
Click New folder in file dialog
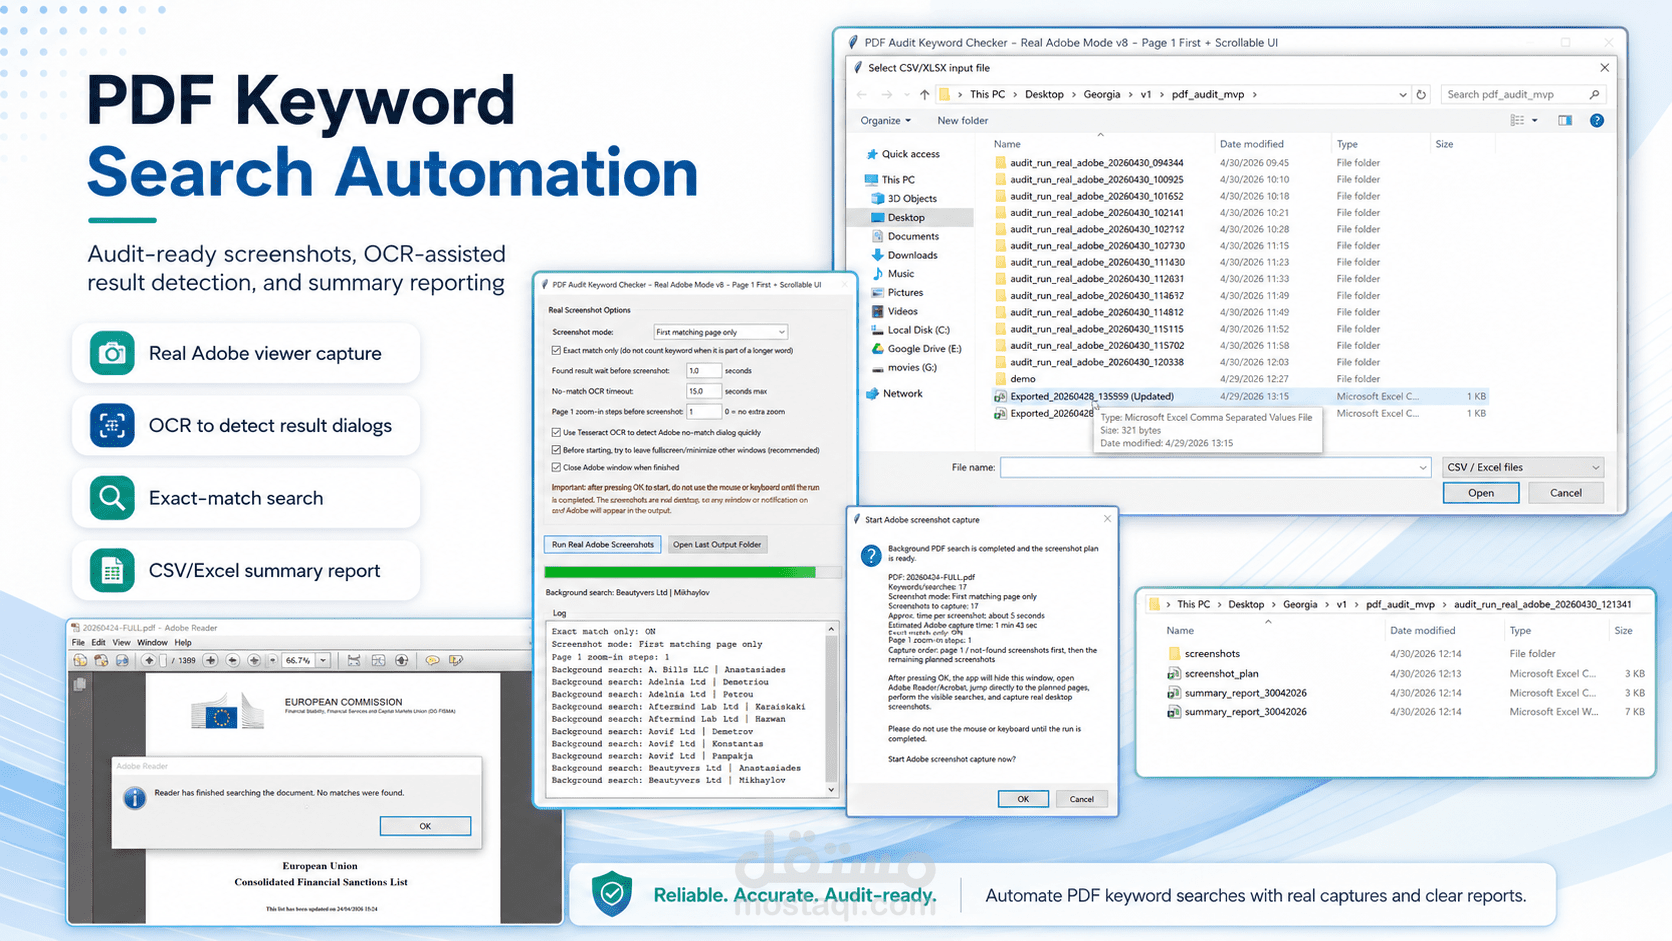(x=962, y=121)
